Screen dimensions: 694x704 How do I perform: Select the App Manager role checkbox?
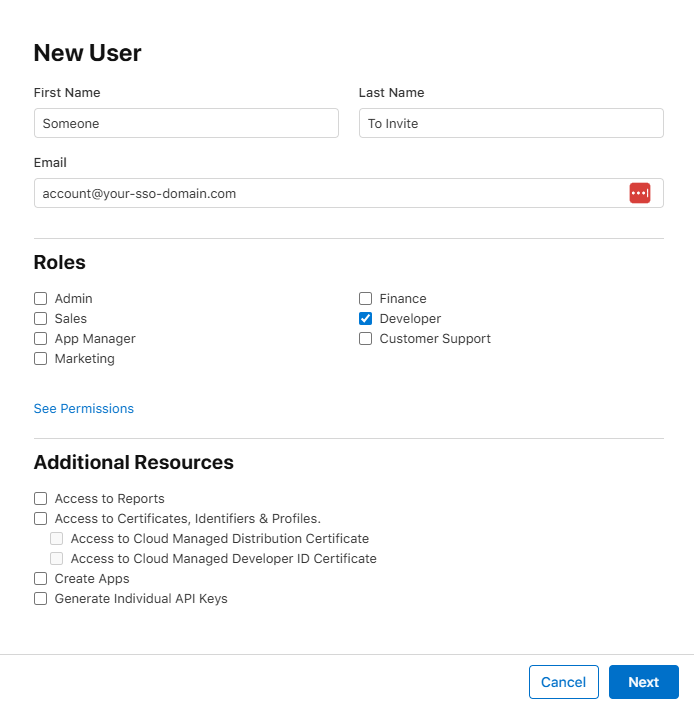[41, 339]
